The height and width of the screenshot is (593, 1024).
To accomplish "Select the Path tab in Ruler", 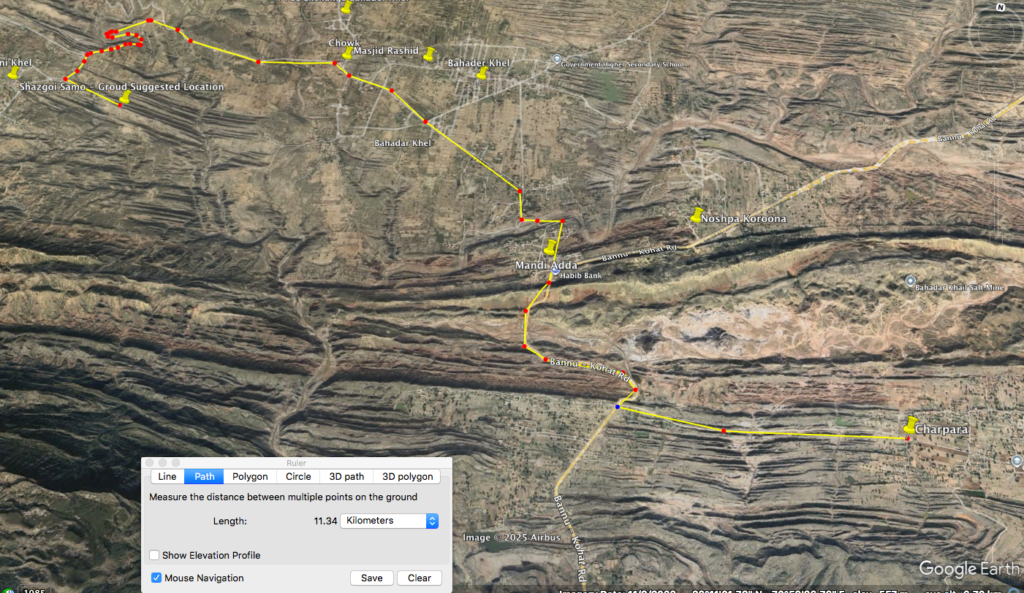I will pos(204,477).
